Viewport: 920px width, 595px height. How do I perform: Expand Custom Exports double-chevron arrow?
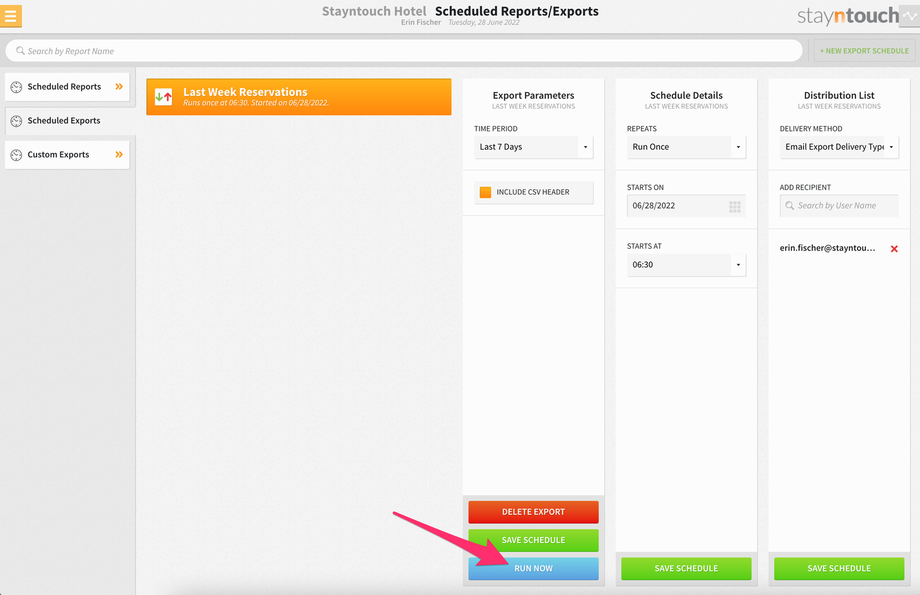pyautogui.click(x=119, y=155)
